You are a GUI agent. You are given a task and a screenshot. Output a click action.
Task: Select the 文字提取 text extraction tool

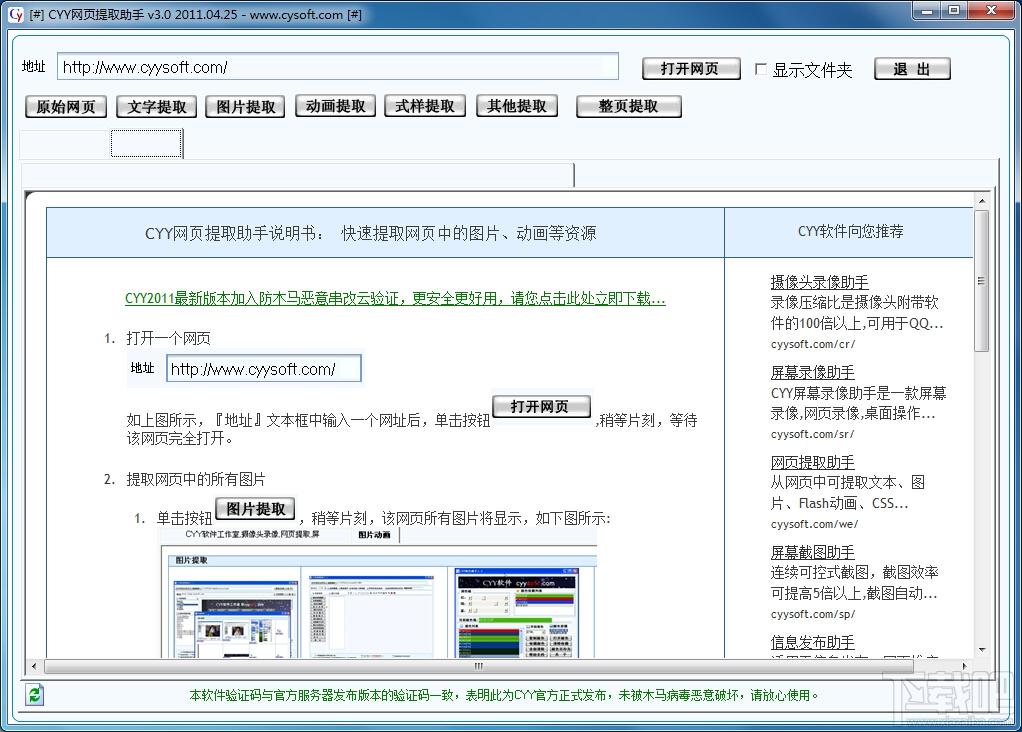155,106
